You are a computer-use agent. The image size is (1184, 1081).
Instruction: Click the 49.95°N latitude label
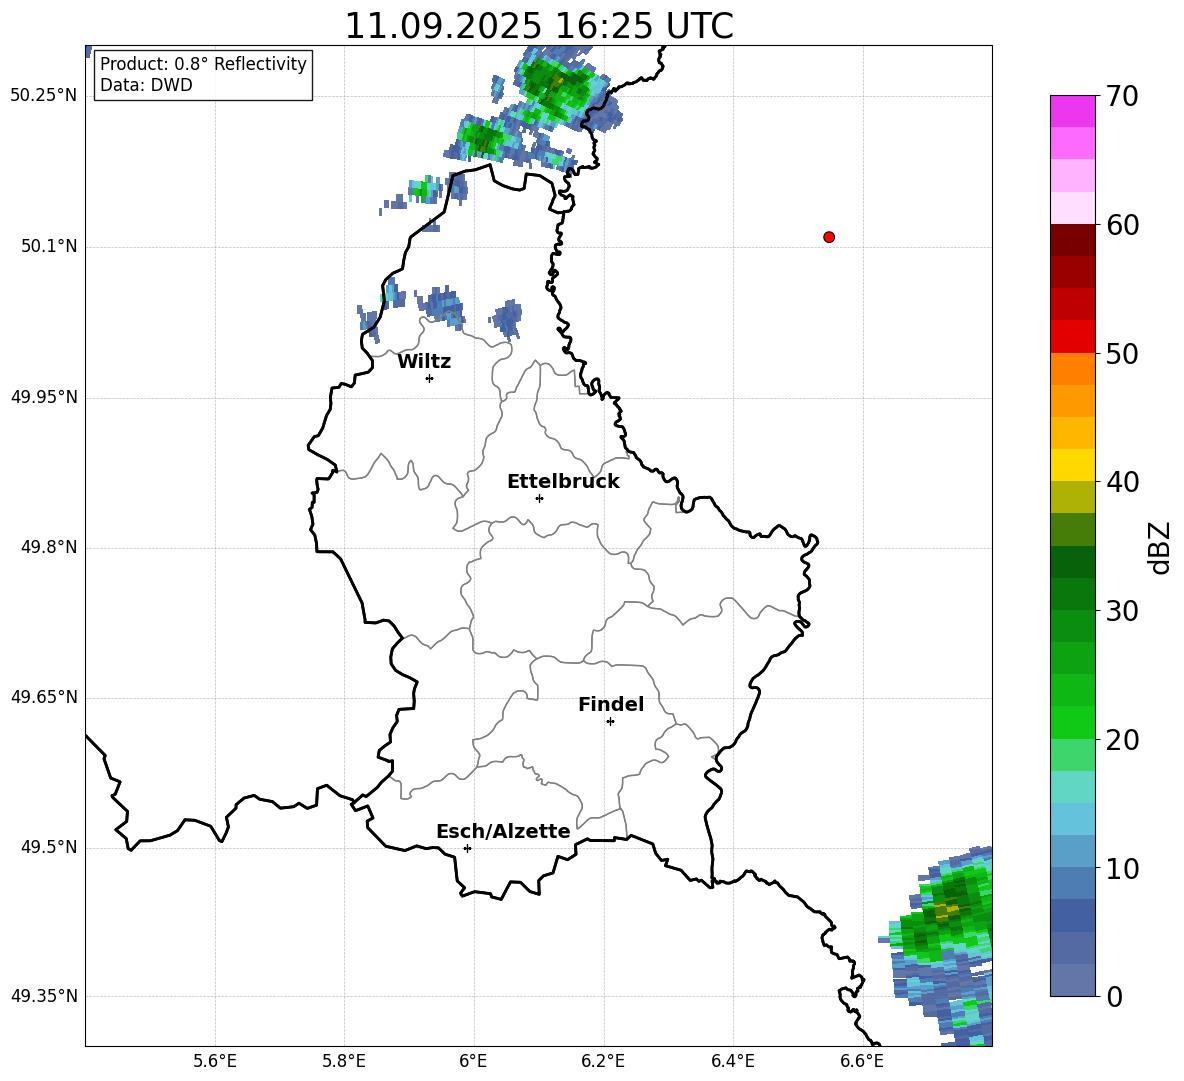[44, 397]
